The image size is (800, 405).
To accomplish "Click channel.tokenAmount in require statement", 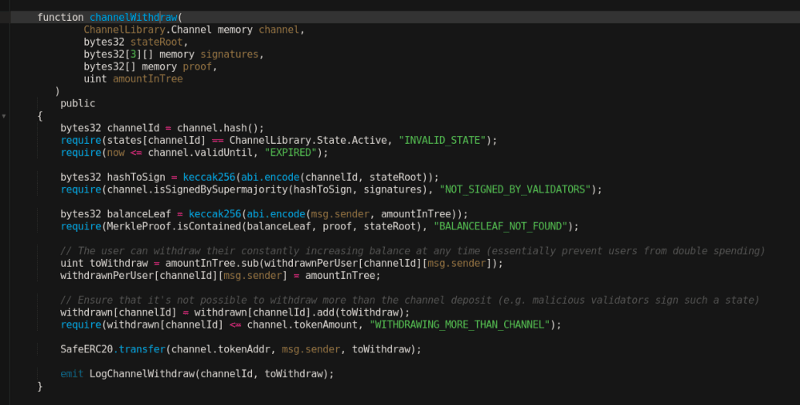I will [x=302, y=324].
